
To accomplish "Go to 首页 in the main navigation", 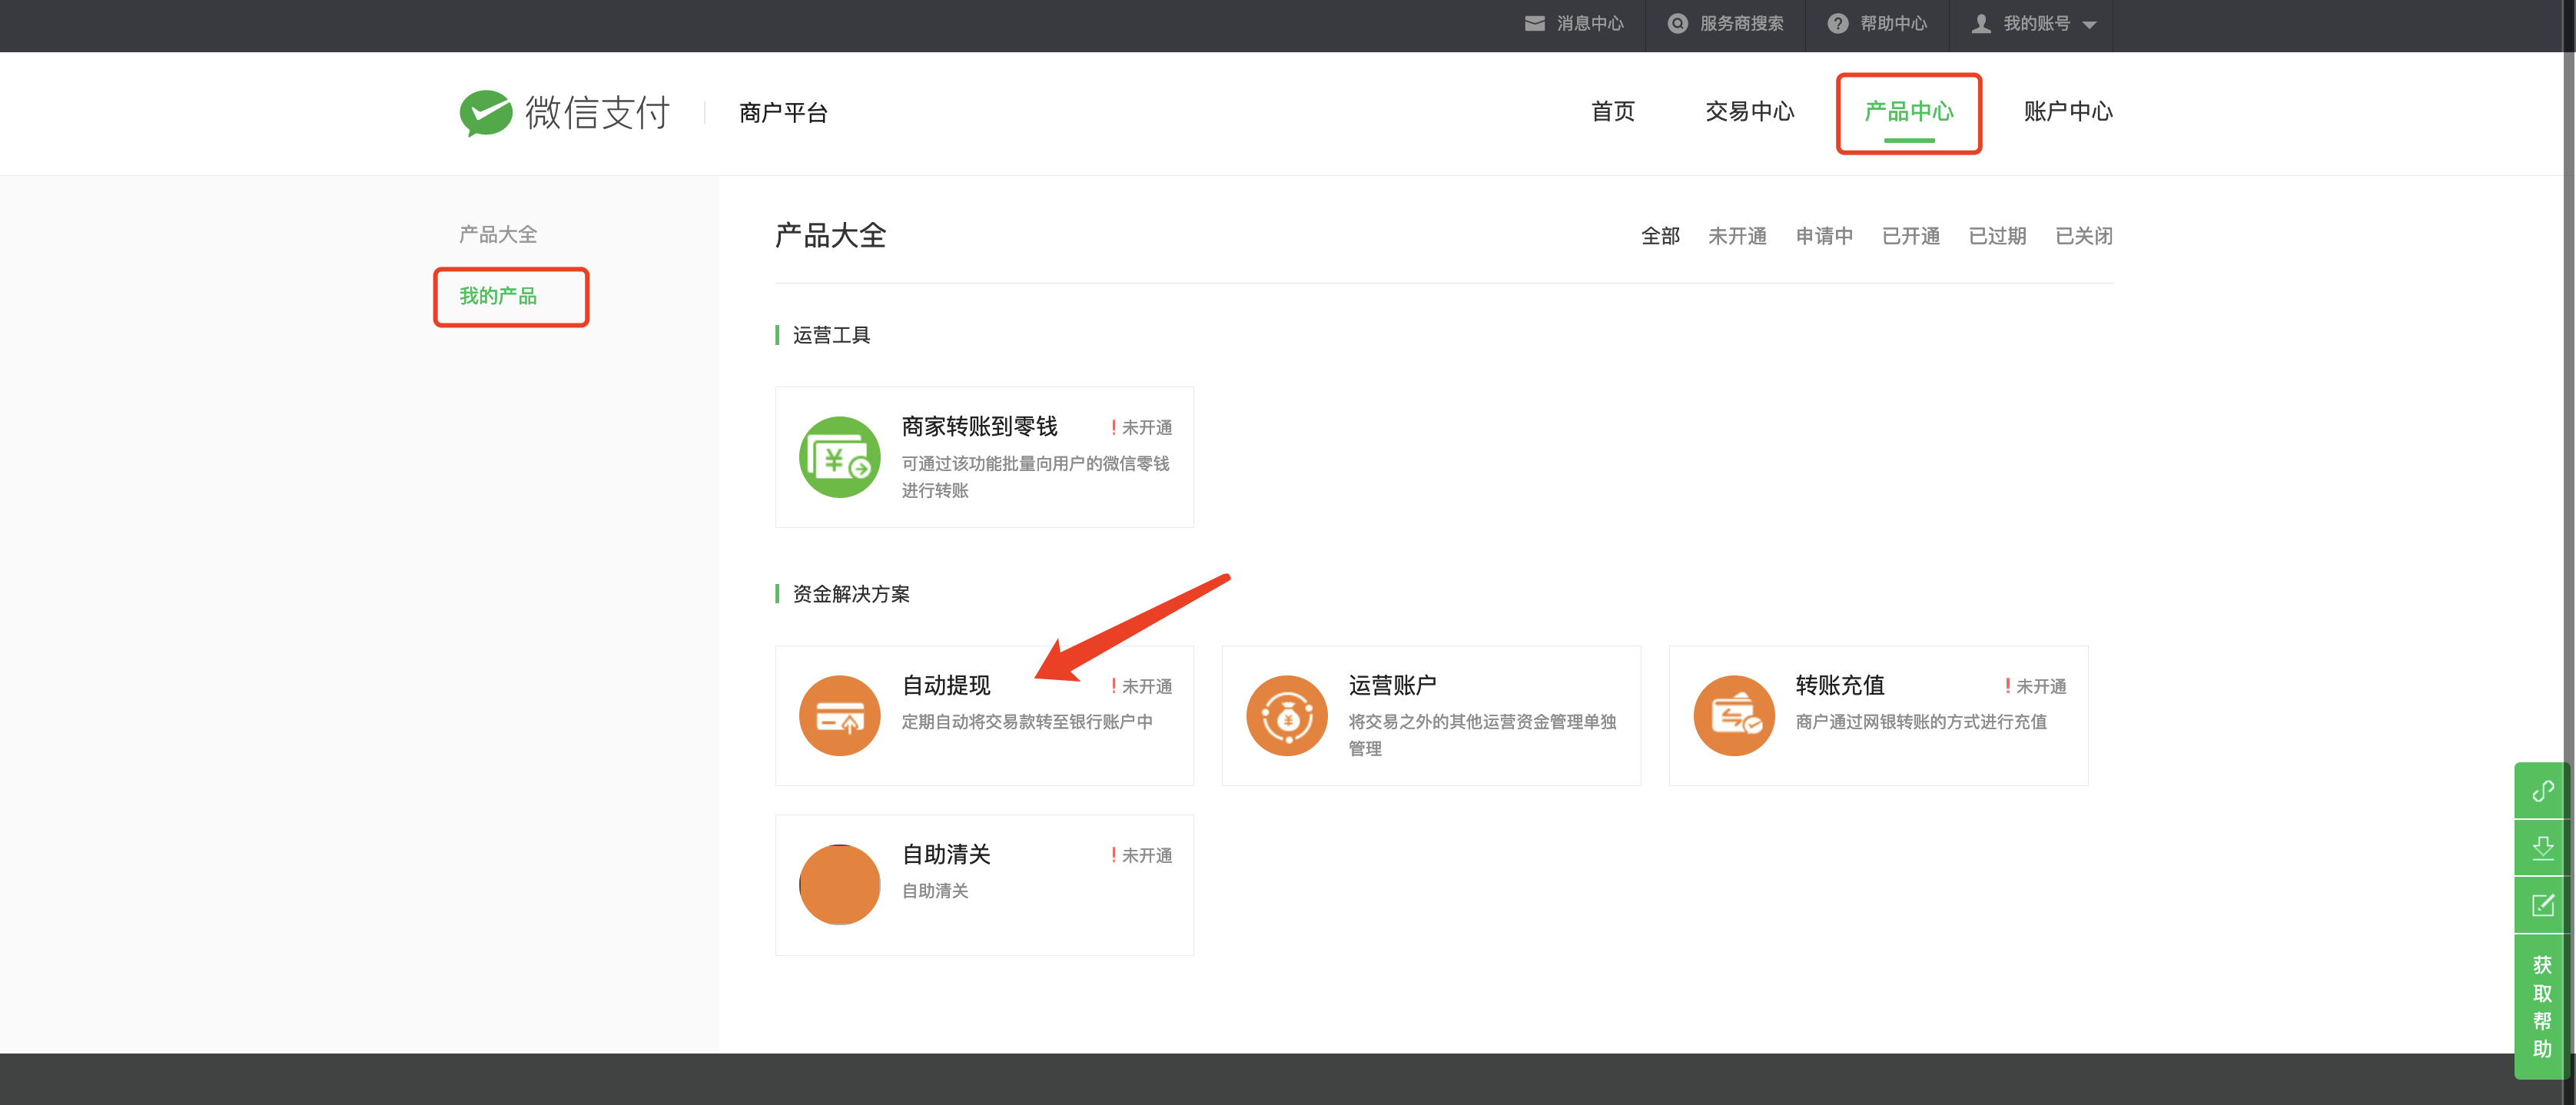I will click(1613, 111).
